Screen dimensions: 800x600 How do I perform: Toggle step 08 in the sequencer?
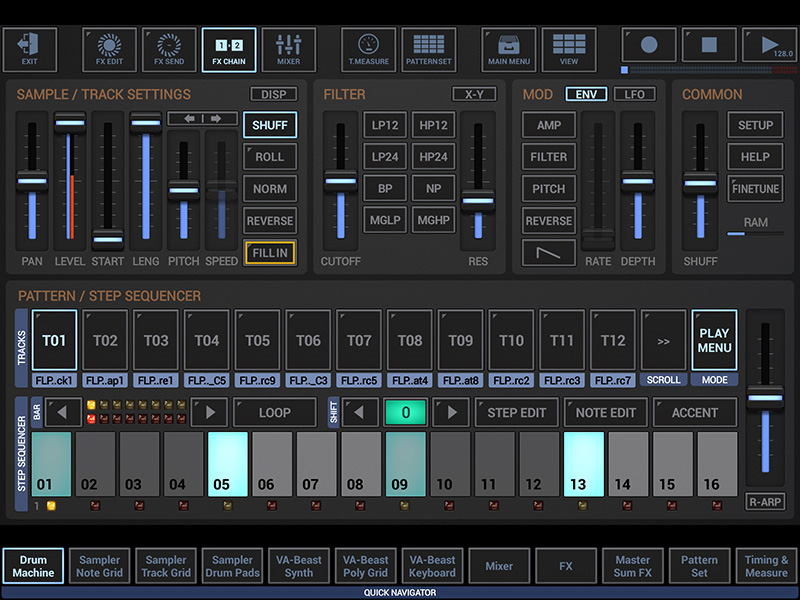361,464
